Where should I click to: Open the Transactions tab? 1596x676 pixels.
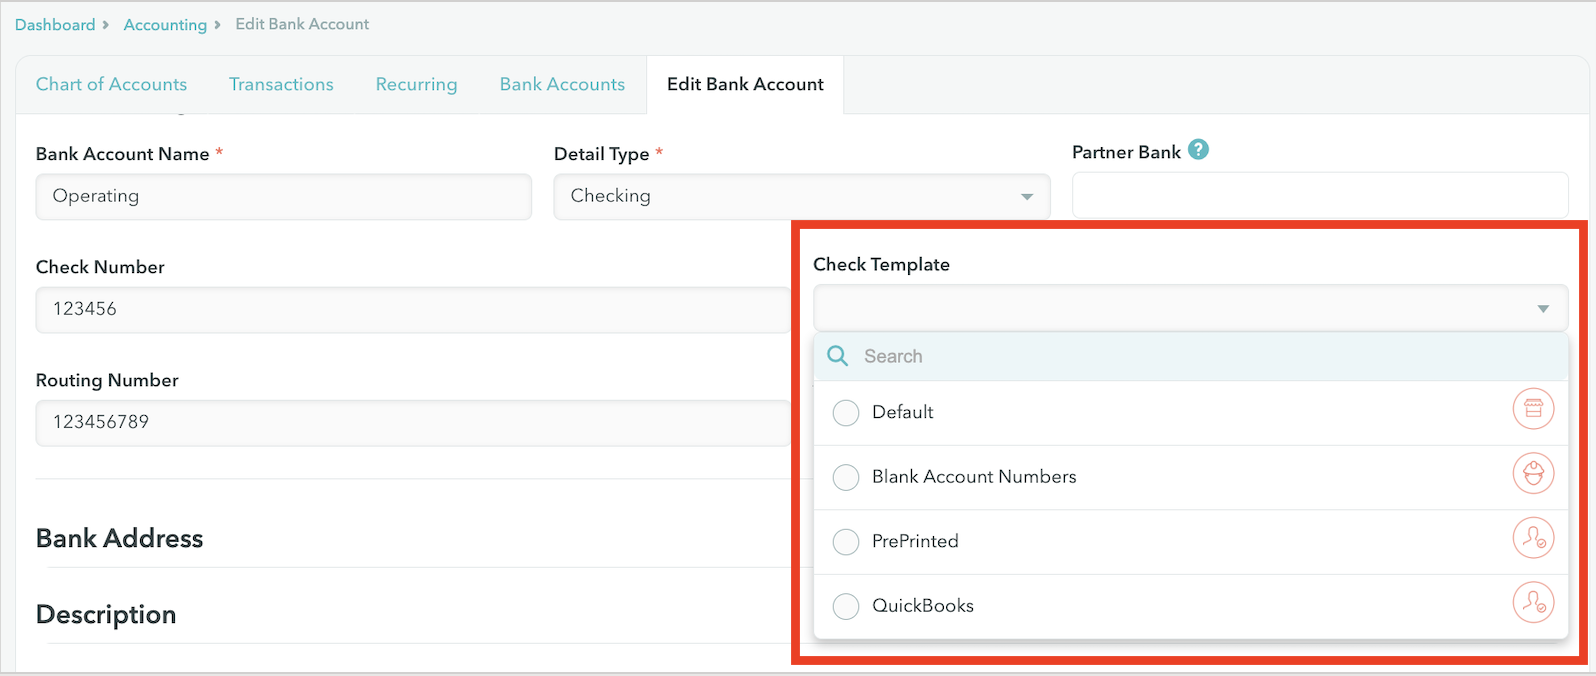(281, 85)
